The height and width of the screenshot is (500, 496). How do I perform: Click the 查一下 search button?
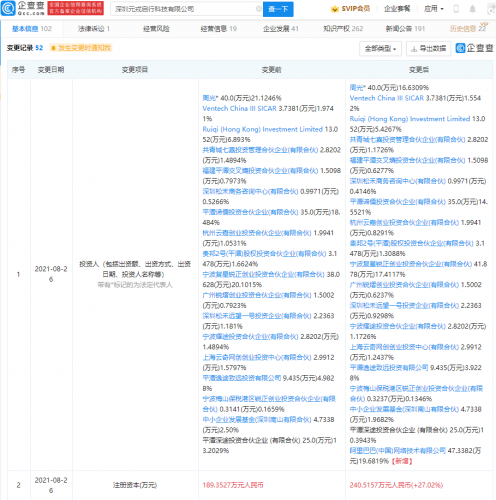[x=278, y=9]
